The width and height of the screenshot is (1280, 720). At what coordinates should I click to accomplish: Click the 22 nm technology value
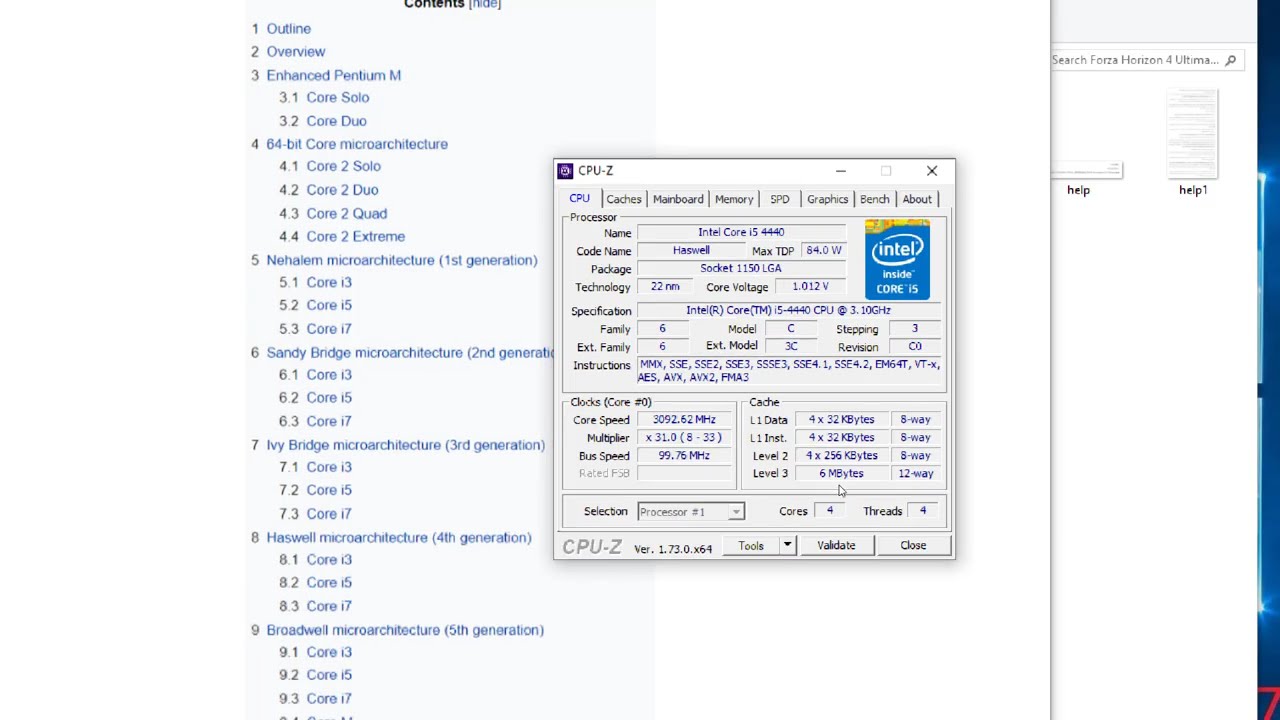pos(665,286)
